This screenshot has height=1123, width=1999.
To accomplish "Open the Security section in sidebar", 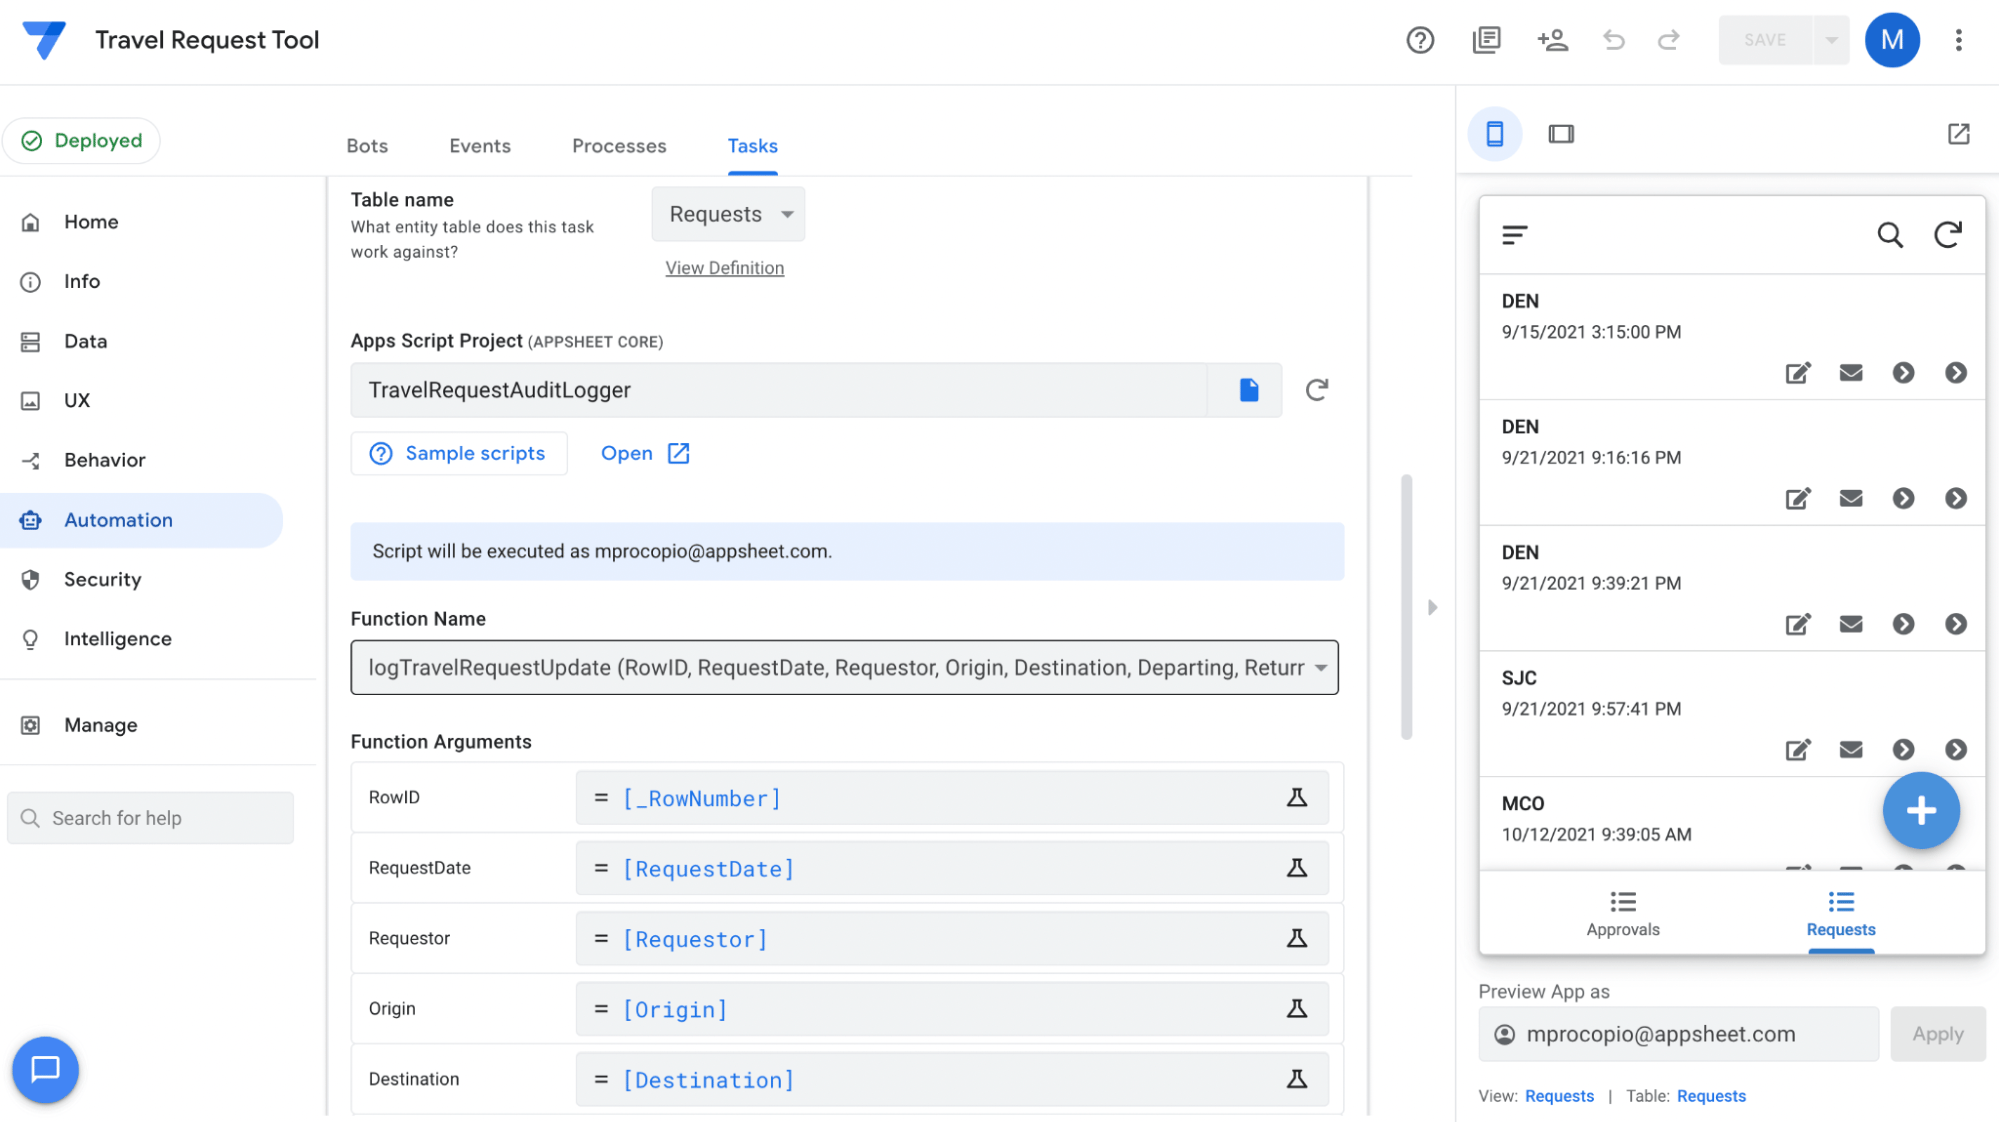I will (102, 579).
